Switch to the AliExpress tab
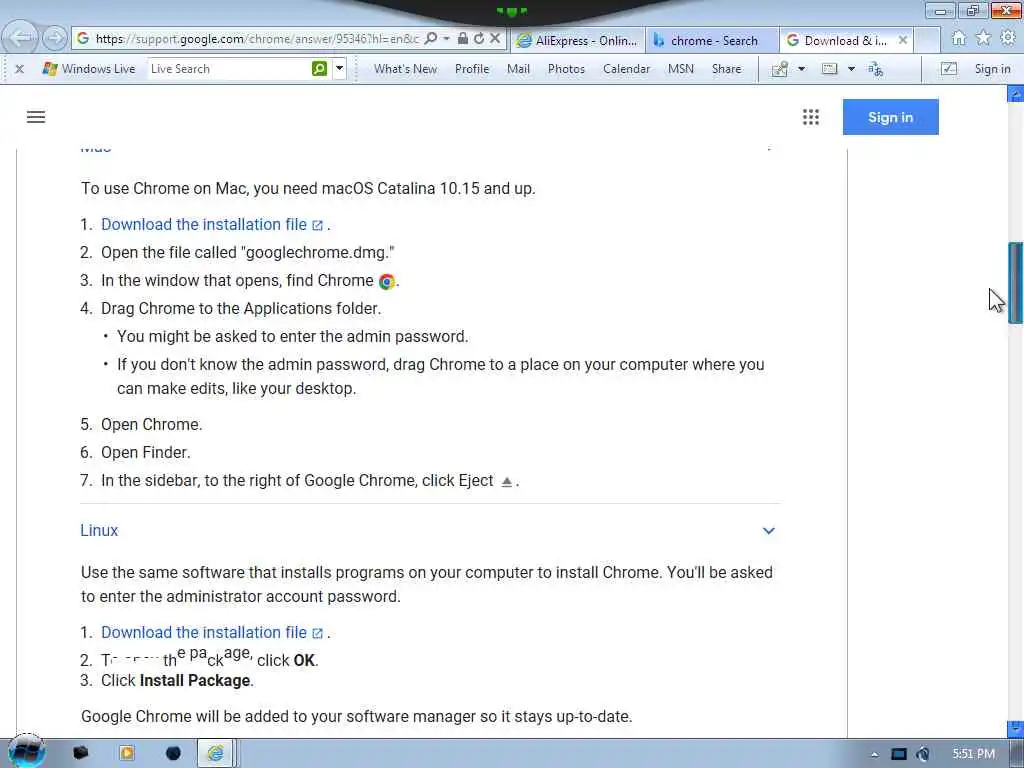 577,40
